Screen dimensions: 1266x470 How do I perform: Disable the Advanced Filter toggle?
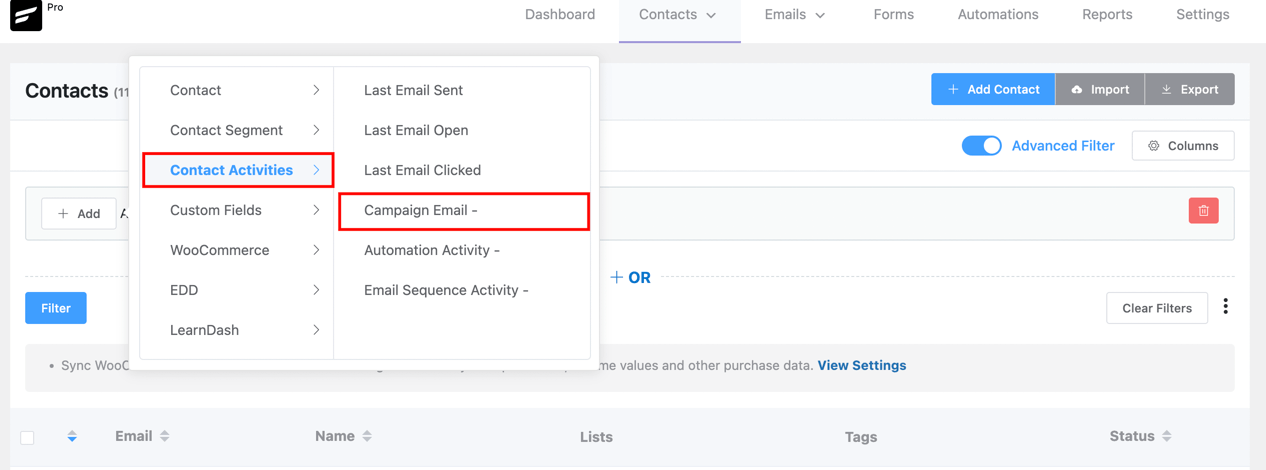pos(981,145)
